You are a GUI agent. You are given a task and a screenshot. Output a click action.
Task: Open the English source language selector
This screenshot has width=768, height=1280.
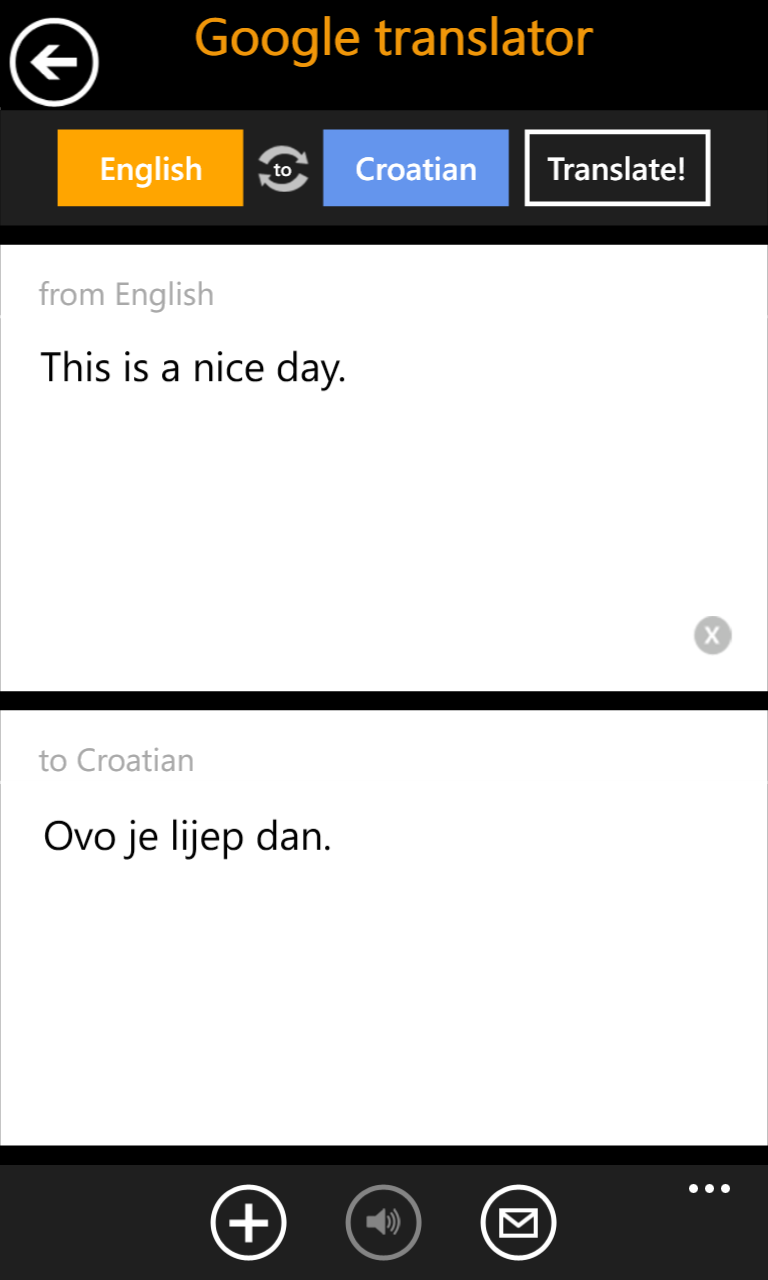(150, 168)
